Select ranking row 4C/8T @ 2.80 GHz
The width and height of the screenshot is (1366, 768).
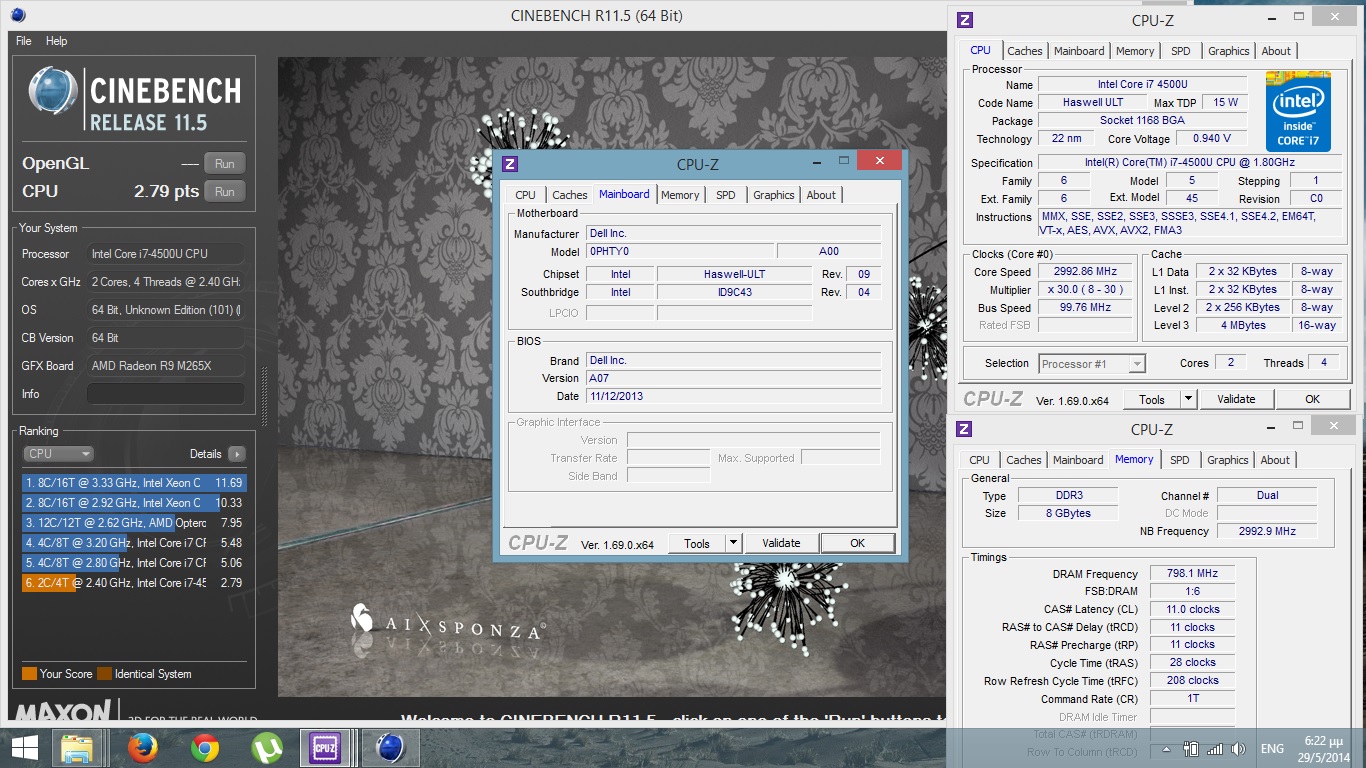[133, 562]
